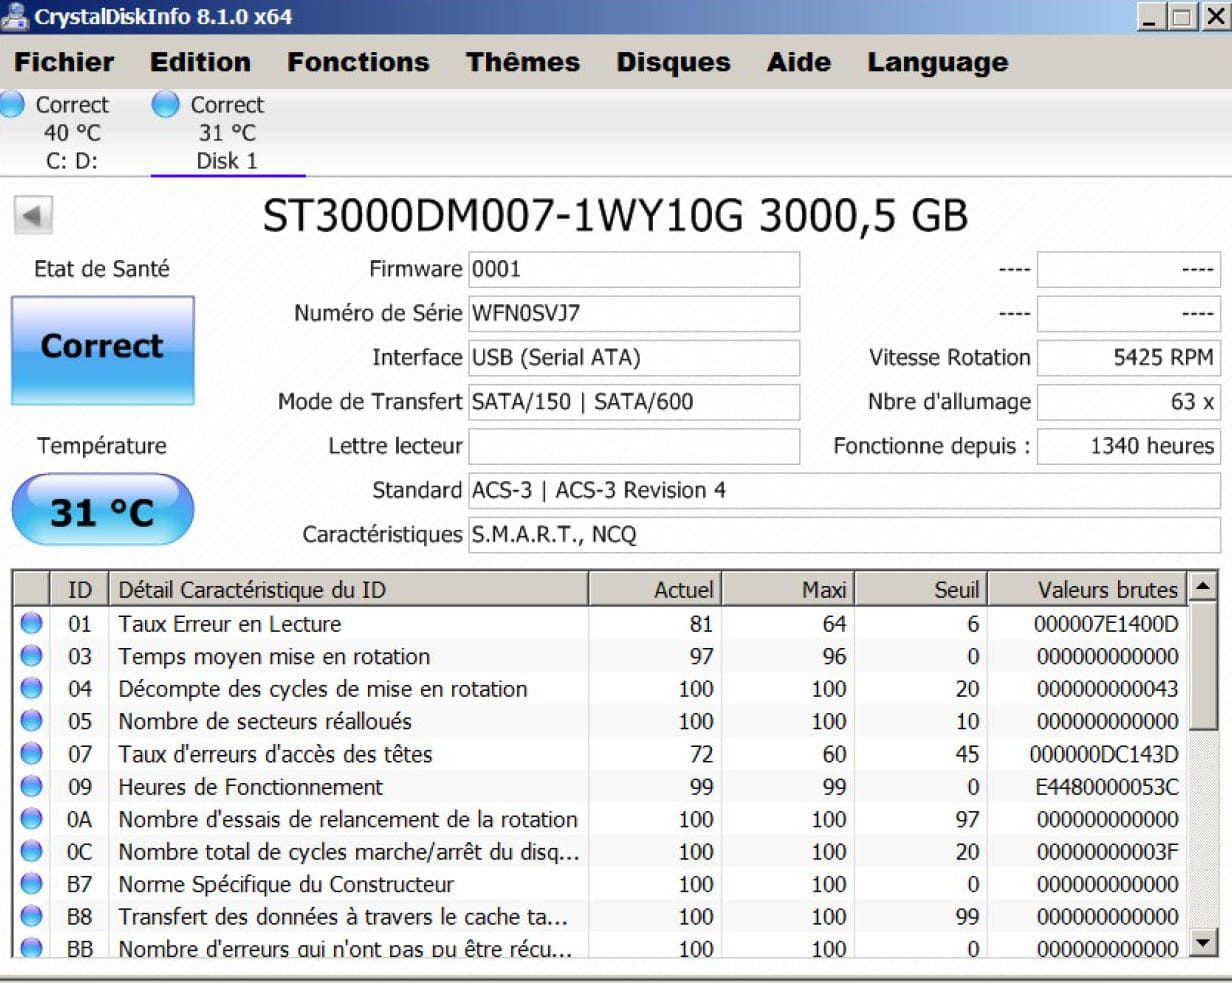The width and height of the screenshot is (1232, 983).
Task: Click the Nbre d'allumage value 63 x
Action: click(1129, 402)
